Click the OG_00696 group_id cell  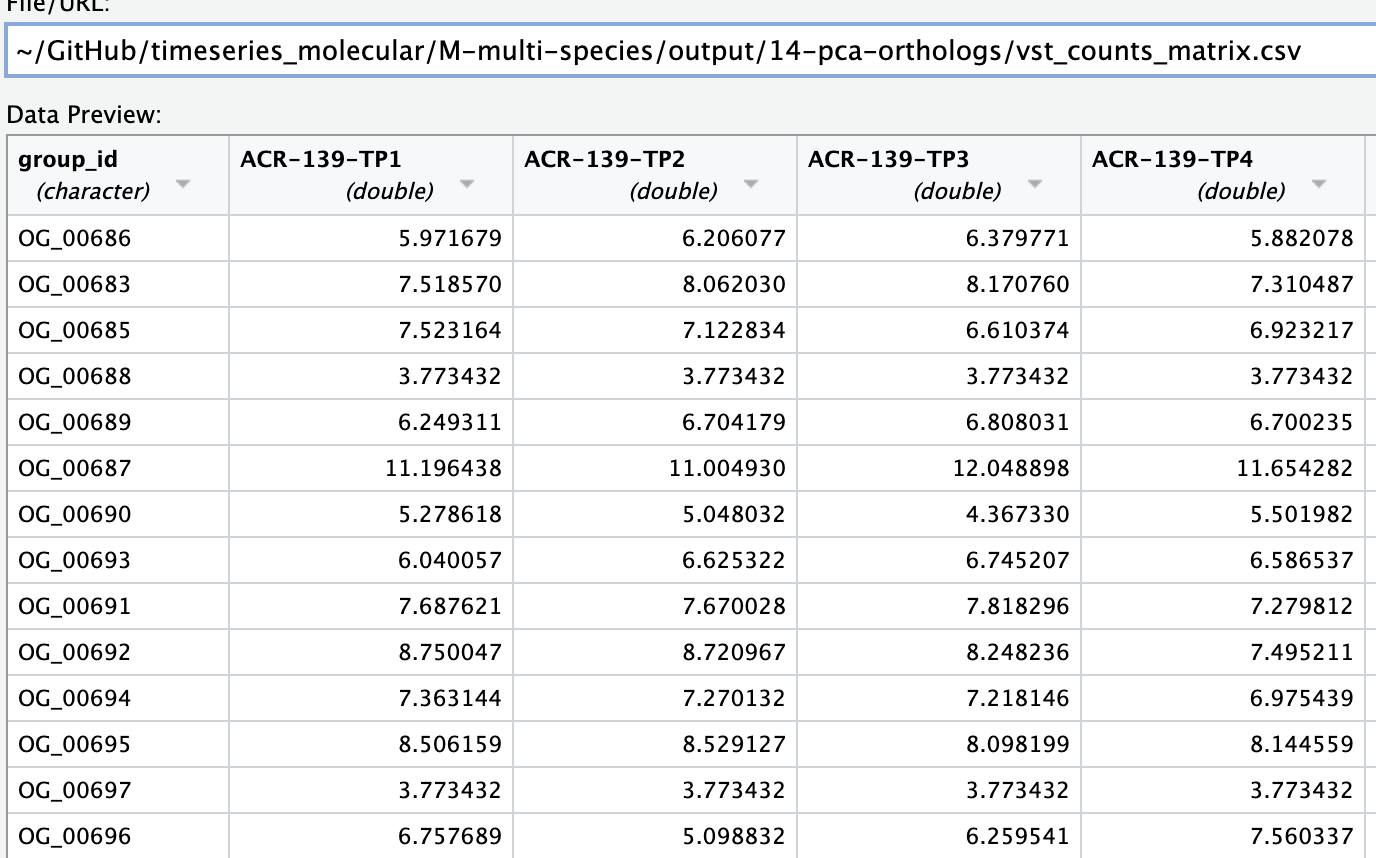(x=74, y=836)
